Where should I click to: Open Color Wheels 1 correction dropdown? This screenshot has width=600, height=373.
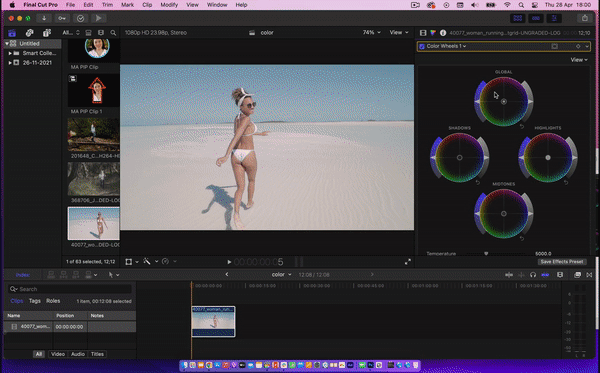[x=446, y=46]
